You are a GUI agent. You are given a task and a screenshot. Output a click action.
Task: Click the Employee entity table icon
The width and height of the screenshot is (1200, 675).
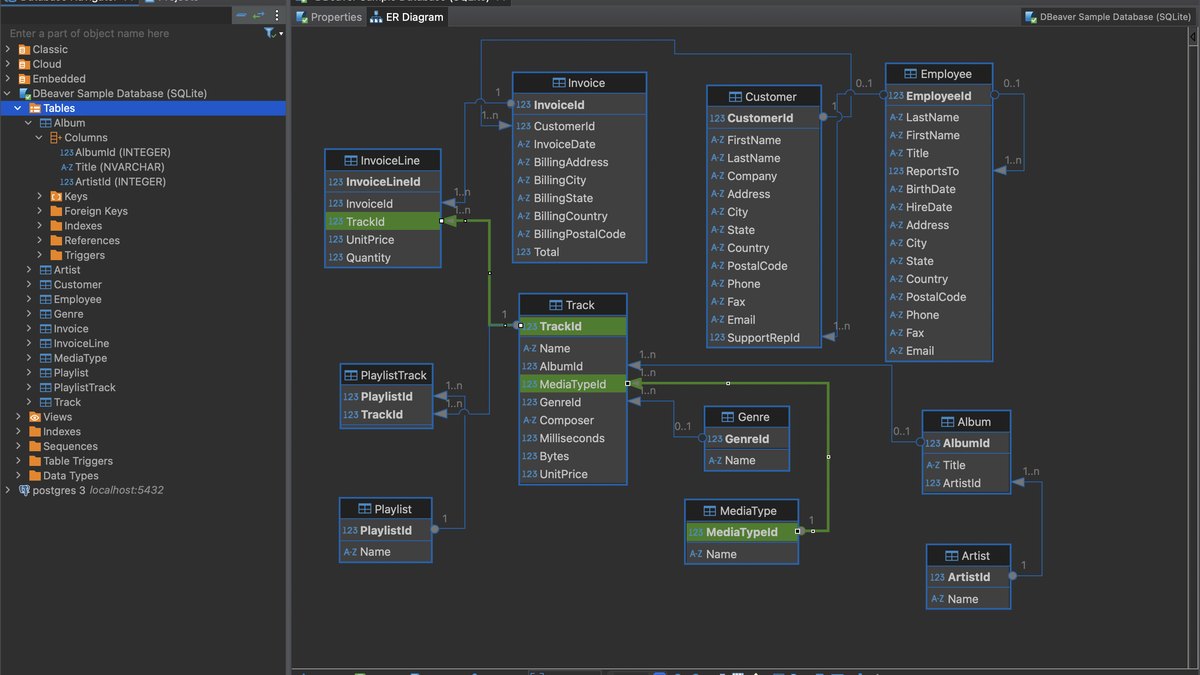click(x=910, y=74)
